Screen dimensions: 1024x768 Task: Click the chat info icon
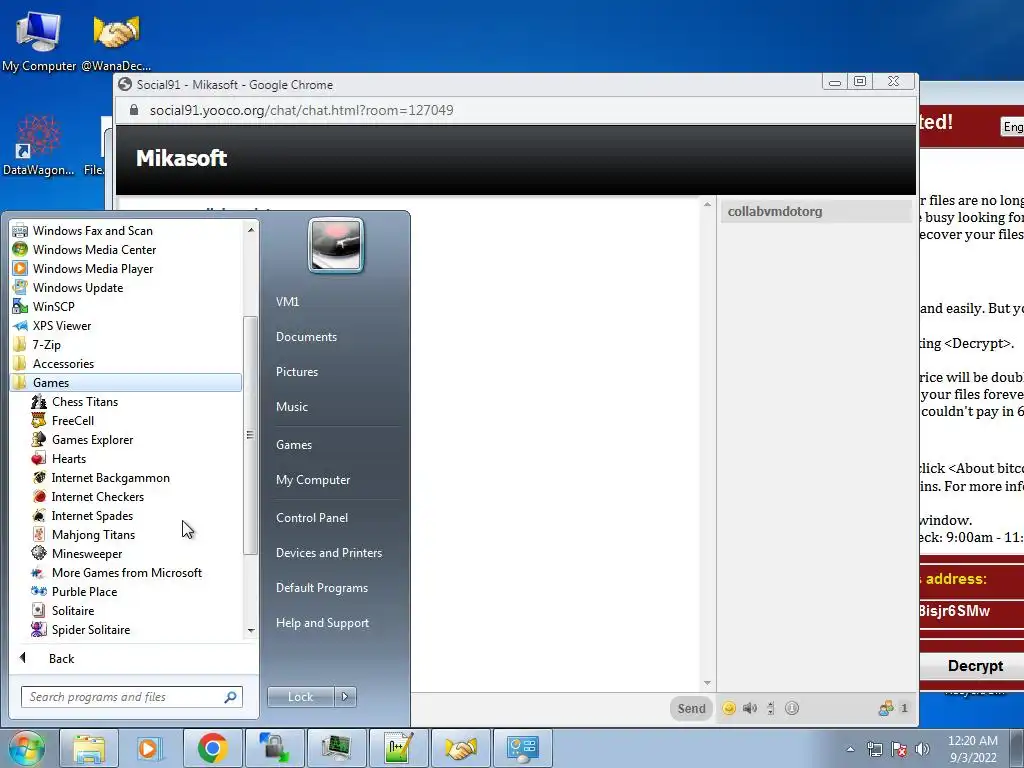pos(792,708)
